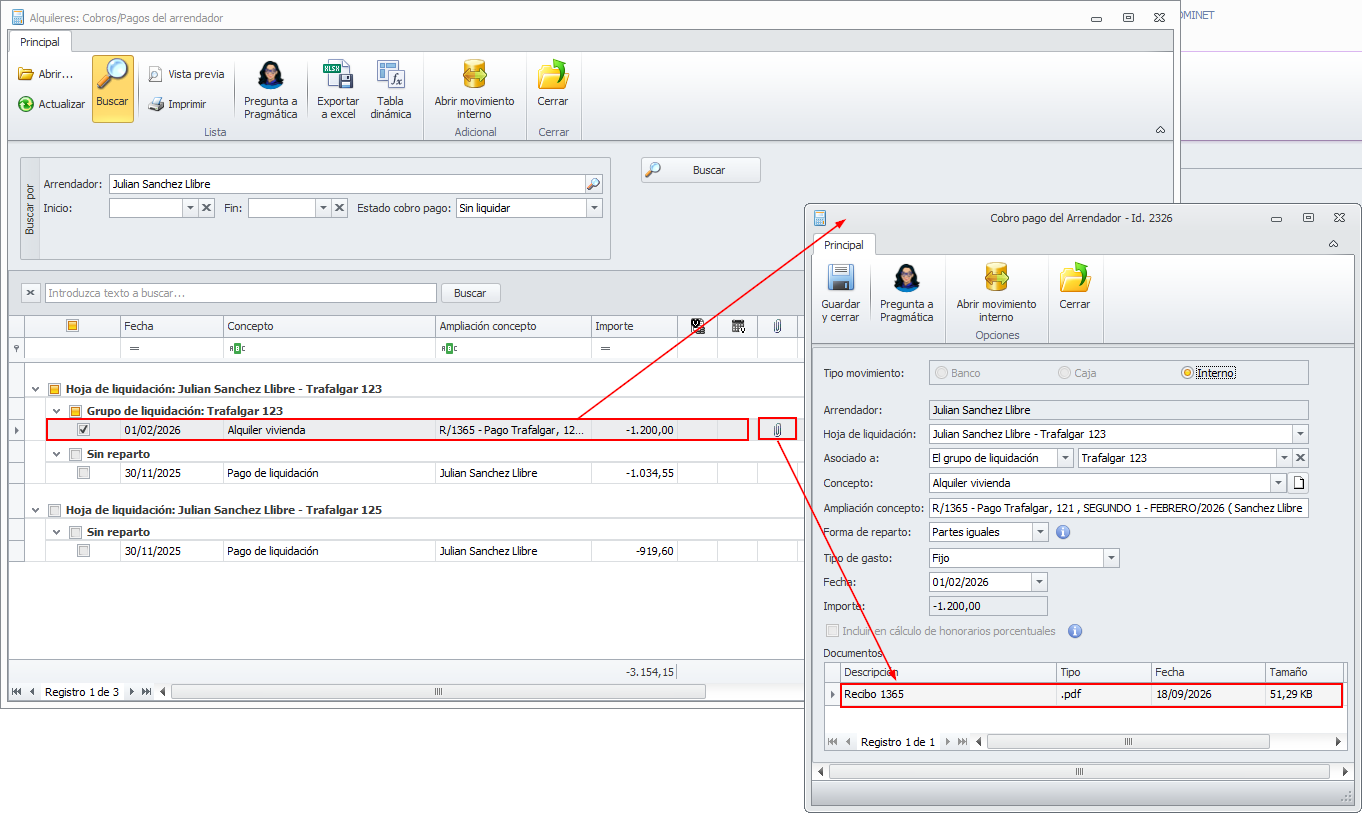
Task: Toggle the select-all checkbox in the grid header
Action: click(72, 326)
